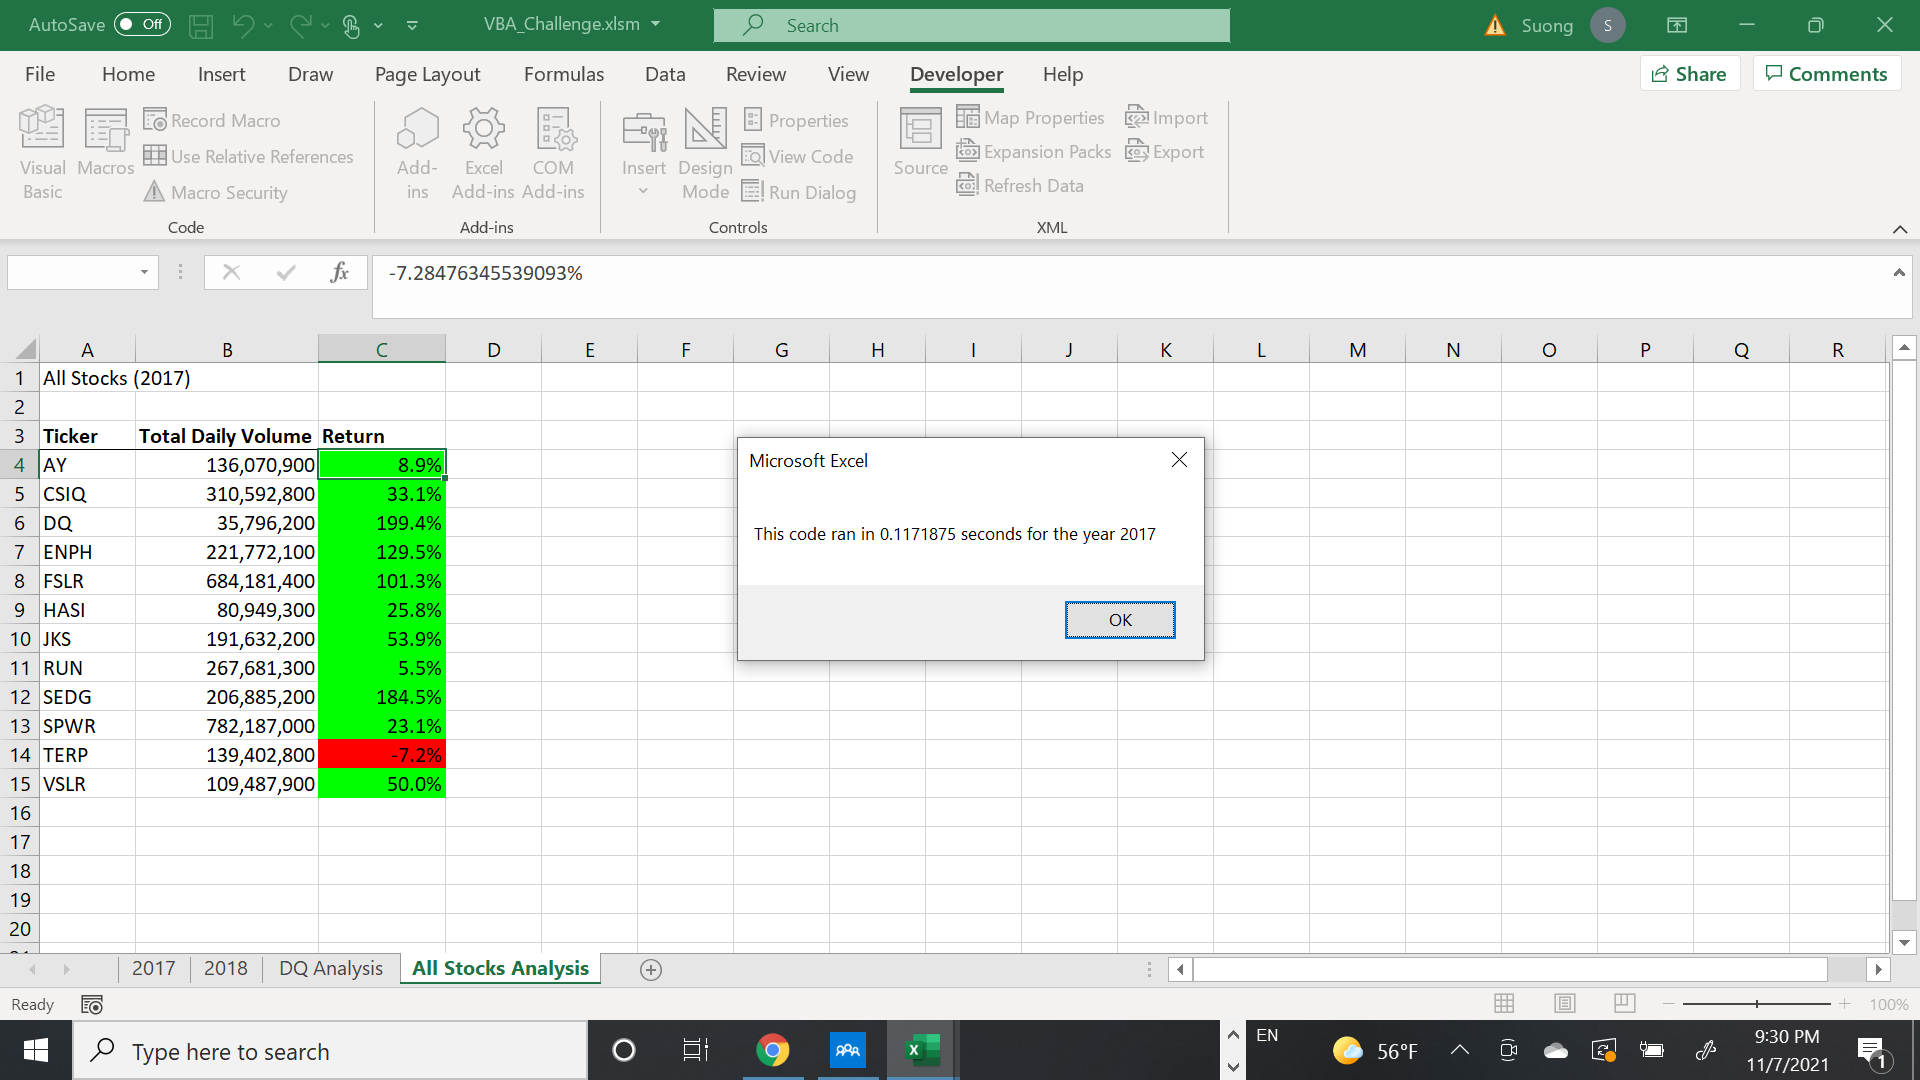Expand the Insert controls dropdown
The width and height of the screenshot is (1920, 1080).
[x=643, y=191]
